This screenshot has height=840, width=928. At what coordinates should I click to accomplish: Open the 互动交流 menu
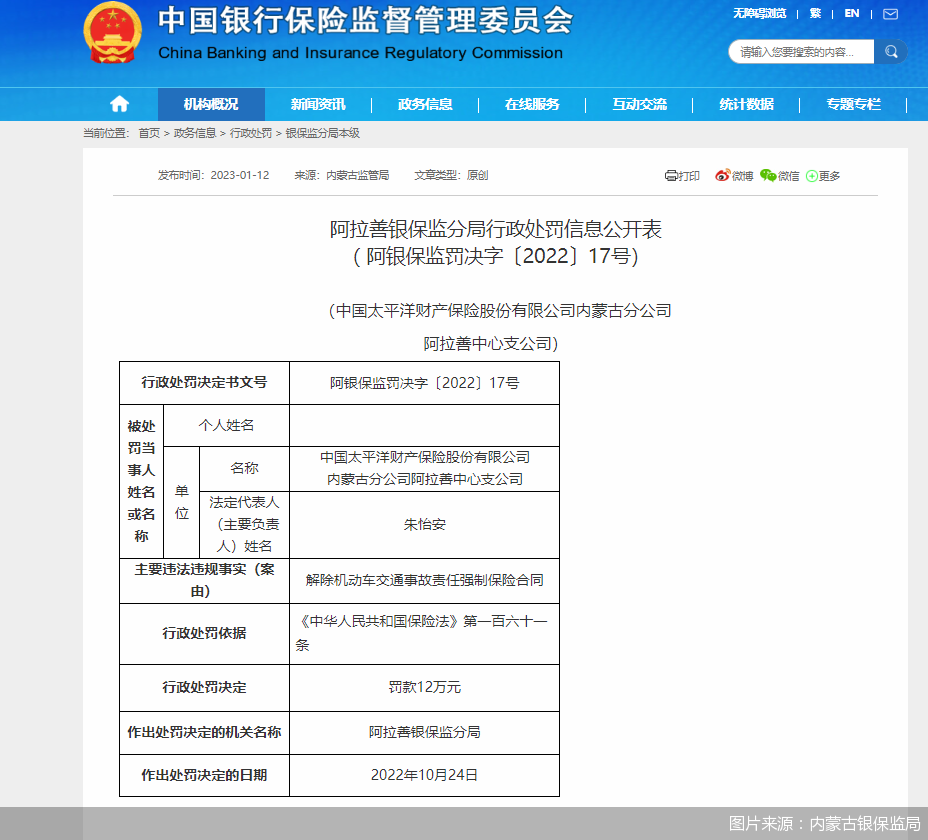639,104
